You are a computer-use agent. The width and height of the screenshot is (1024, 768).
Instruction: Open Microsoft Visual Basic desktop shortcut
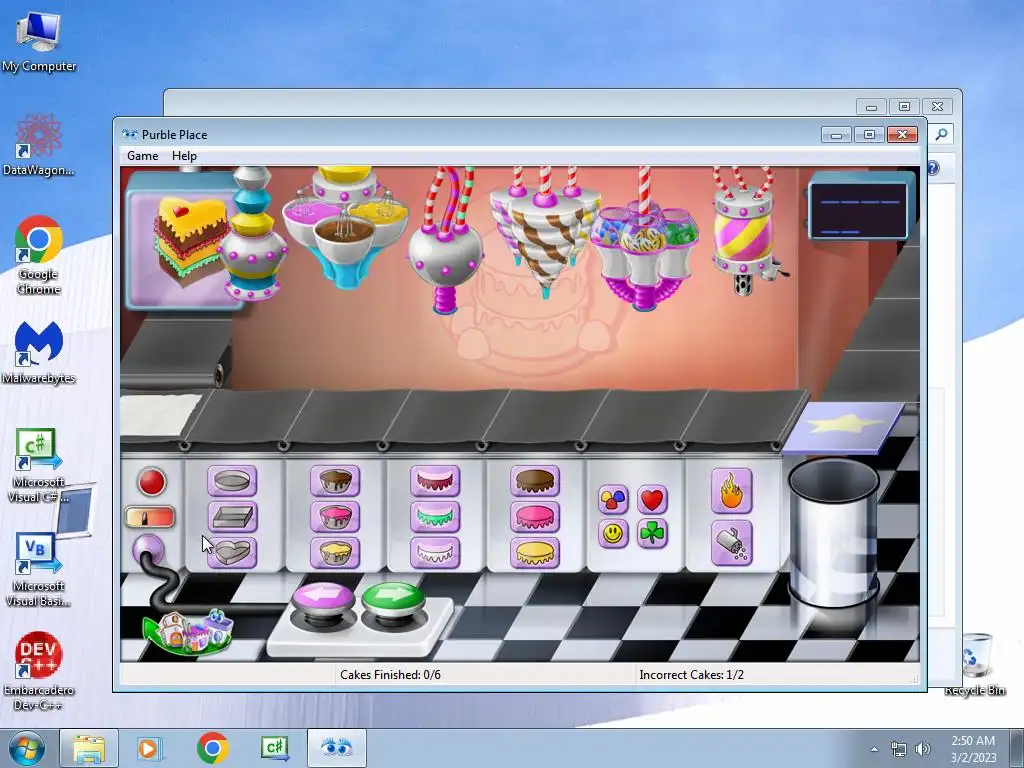point(39,569)
